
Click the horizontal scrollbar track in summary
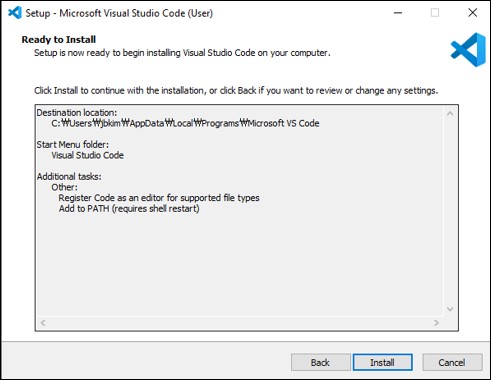(x=240, y=323)
